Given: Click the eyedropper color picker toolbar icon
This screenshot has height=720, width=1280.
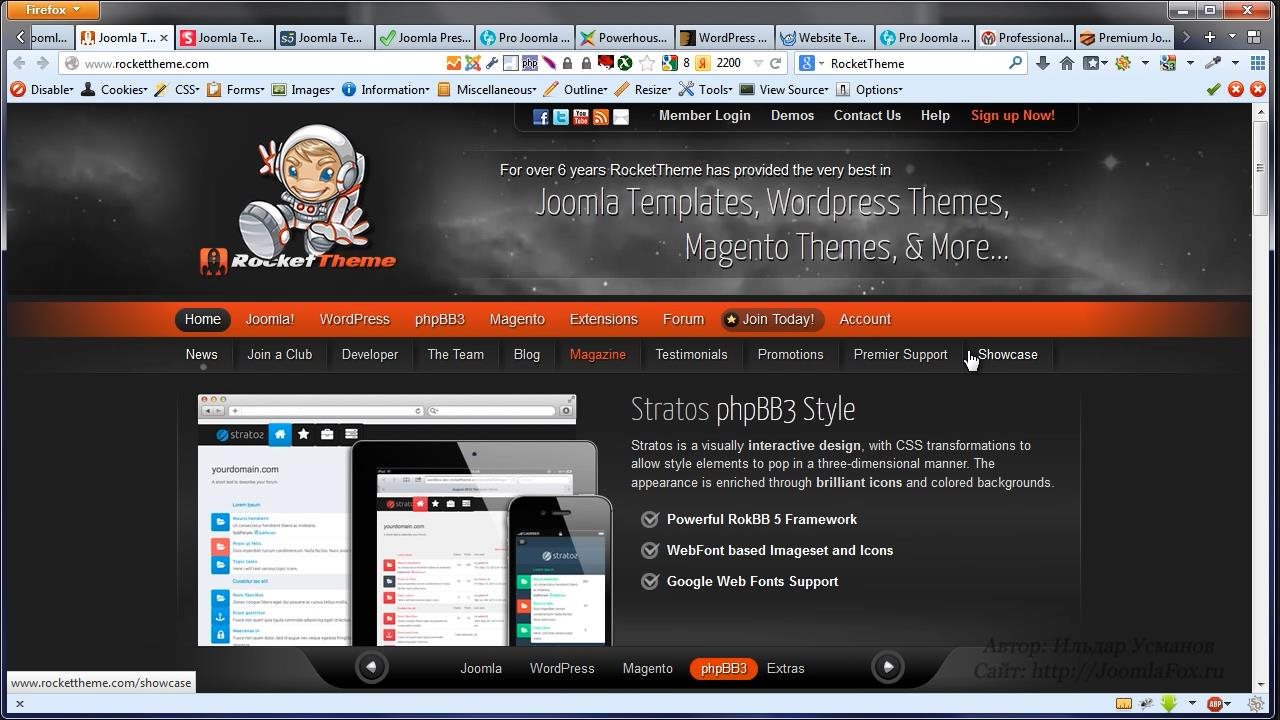Looking at the screenshot, I should (1214, 63).
